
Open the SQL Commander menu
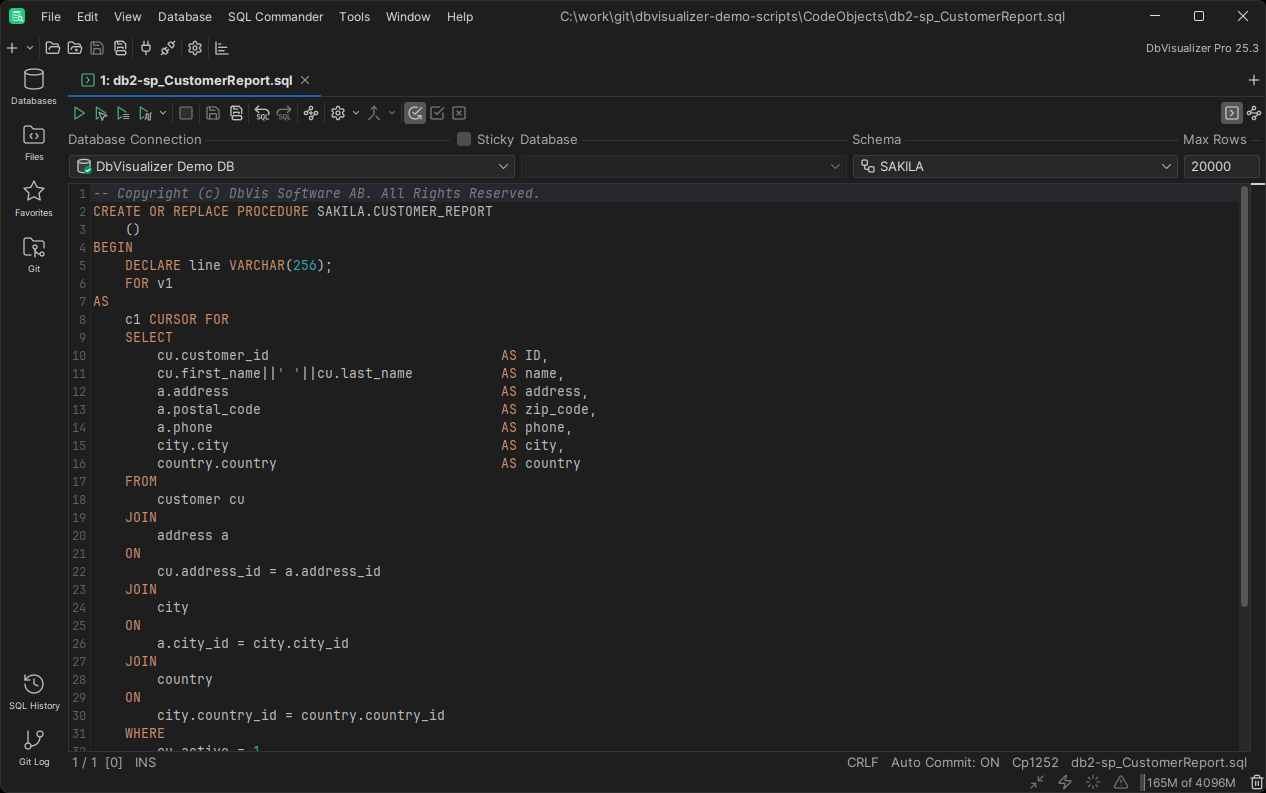(x=275, y=17)
